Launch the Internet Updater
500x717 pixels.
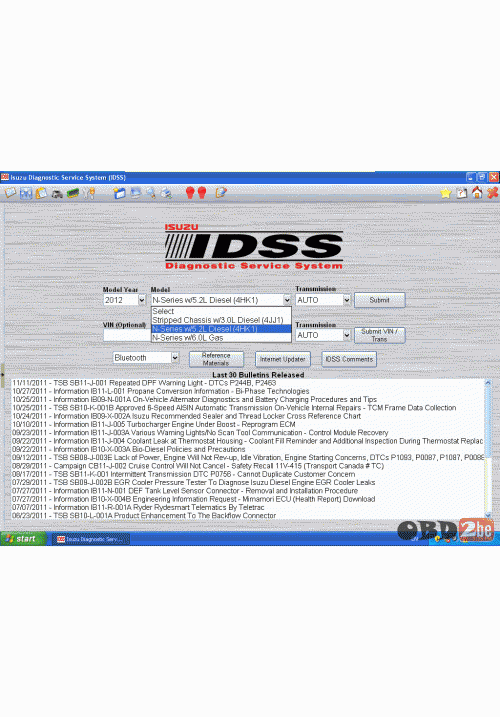(x=282, y=359)
